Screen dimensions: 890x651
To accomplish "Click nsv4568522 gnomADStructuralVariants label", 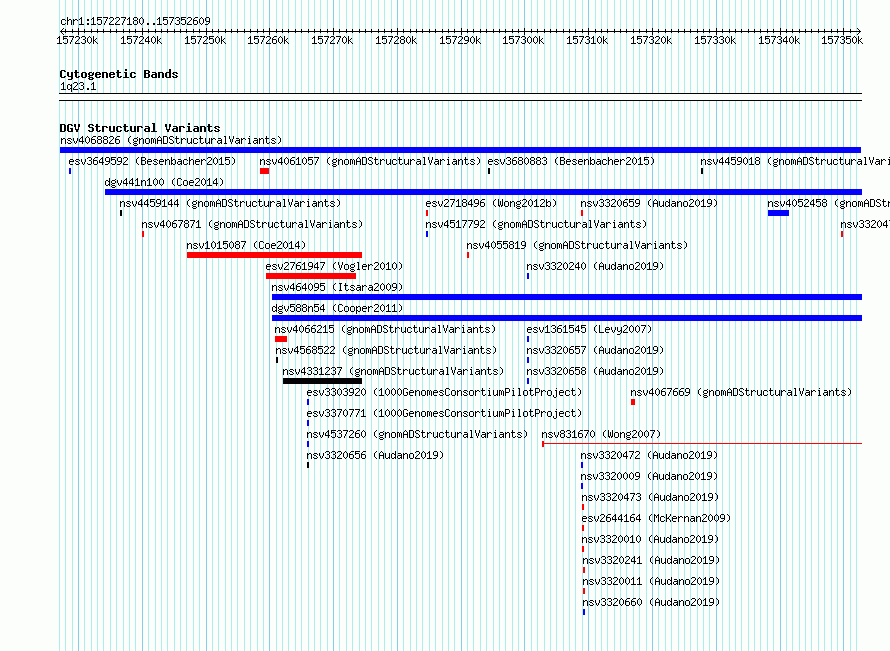I will 386,350.
